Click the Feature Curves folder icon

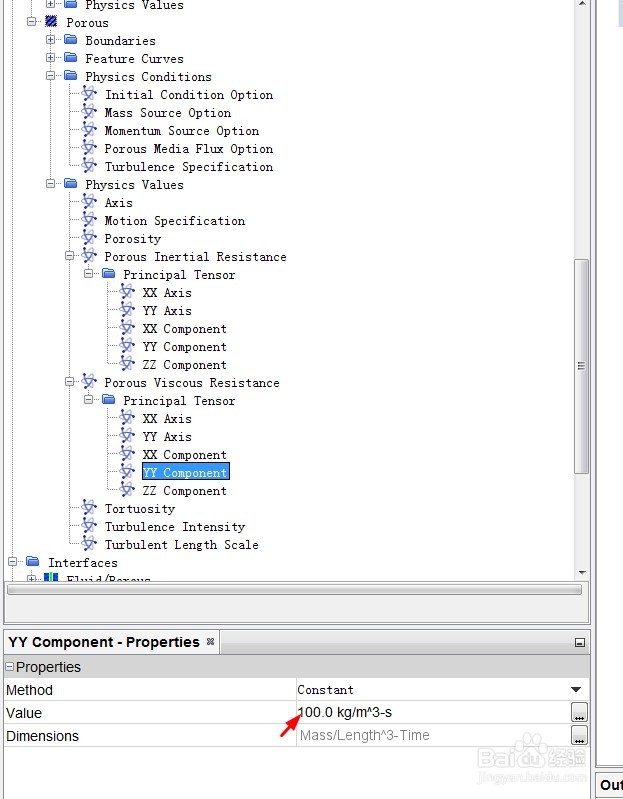coord(70,58)
